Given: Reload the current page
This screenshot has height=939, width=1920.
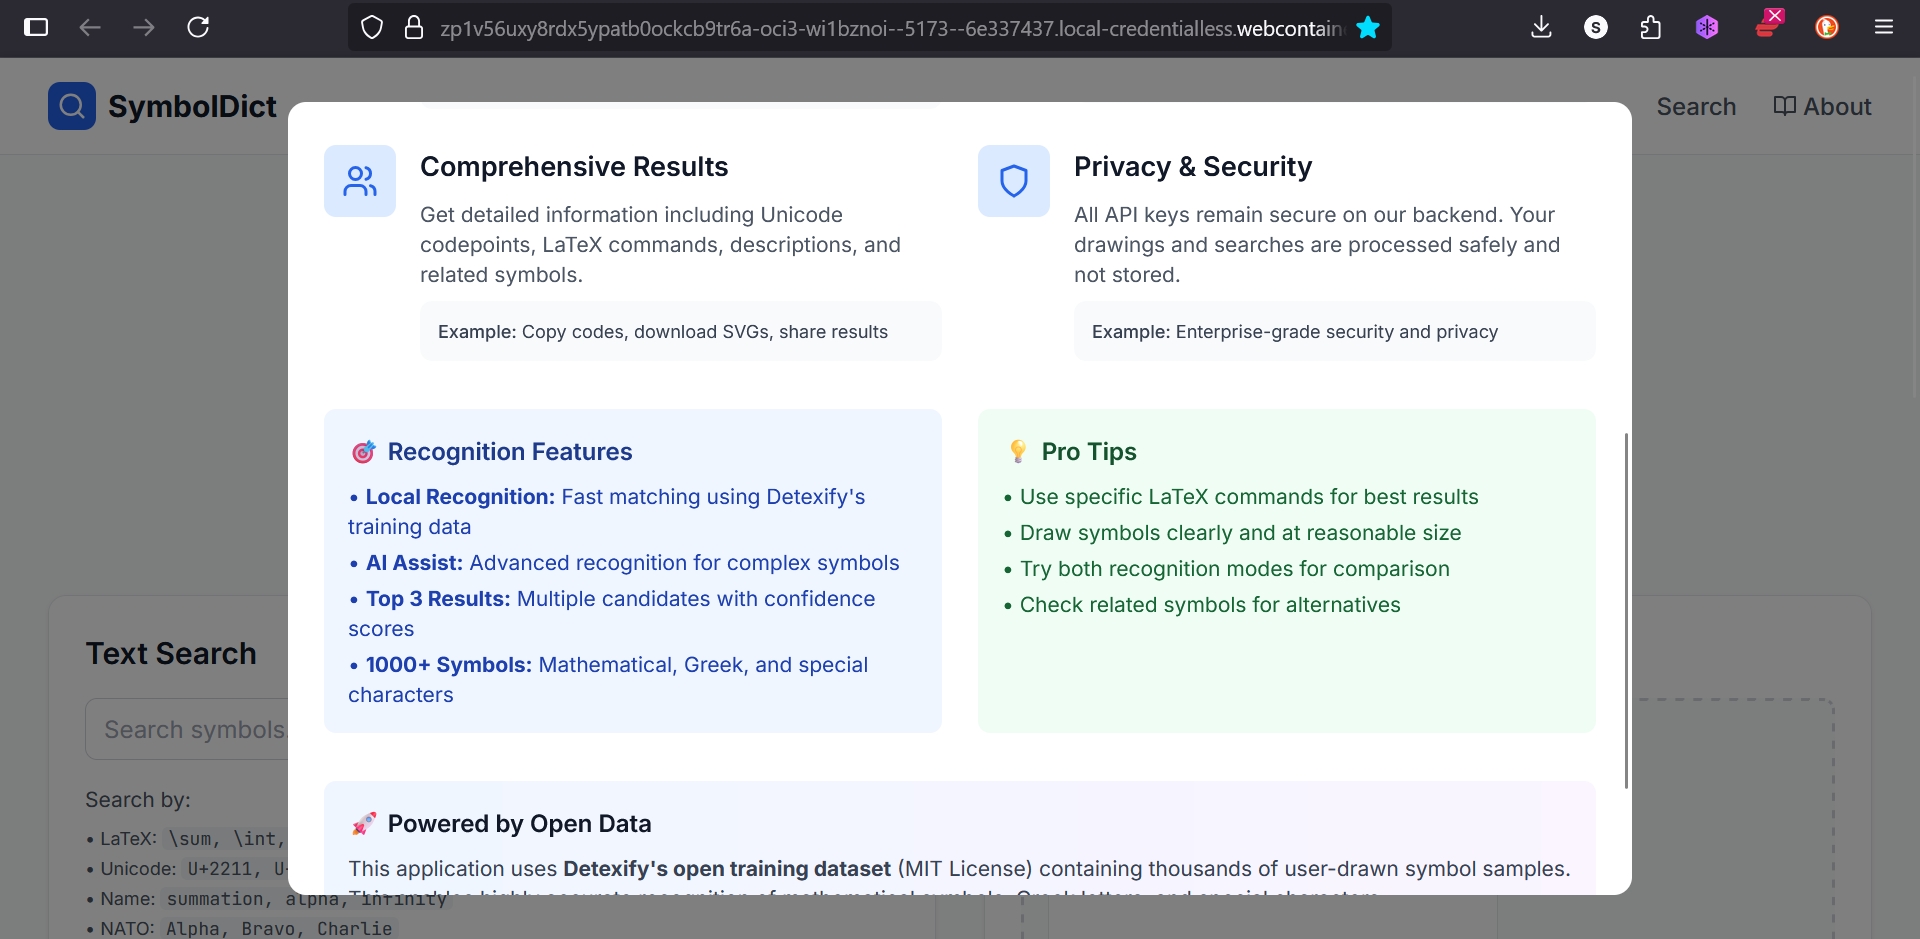Looking at the screenshot, I should (198, 27).
